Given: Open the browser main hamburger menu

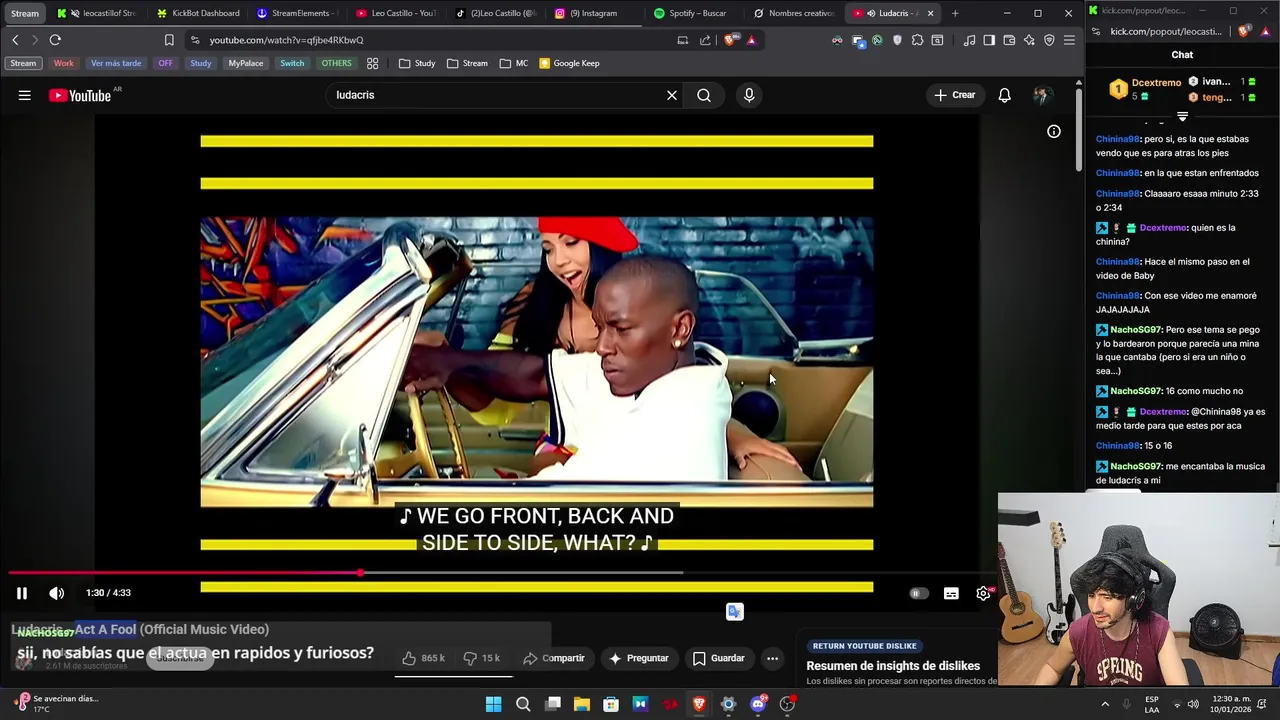Looking at the screenshot, I should (x=1069, y=40).
